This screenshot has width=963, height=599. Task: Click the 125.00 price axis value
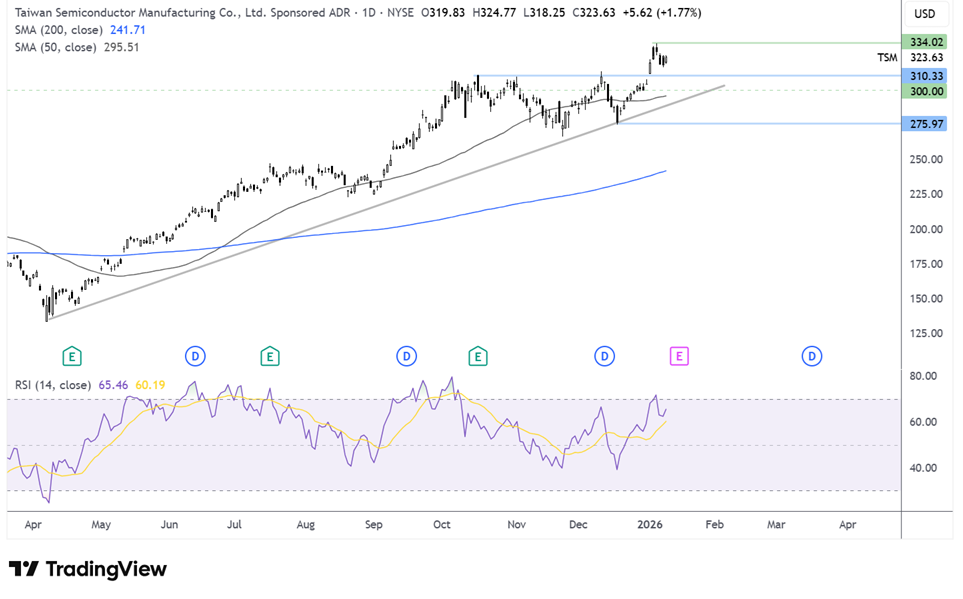coord(926,334)
